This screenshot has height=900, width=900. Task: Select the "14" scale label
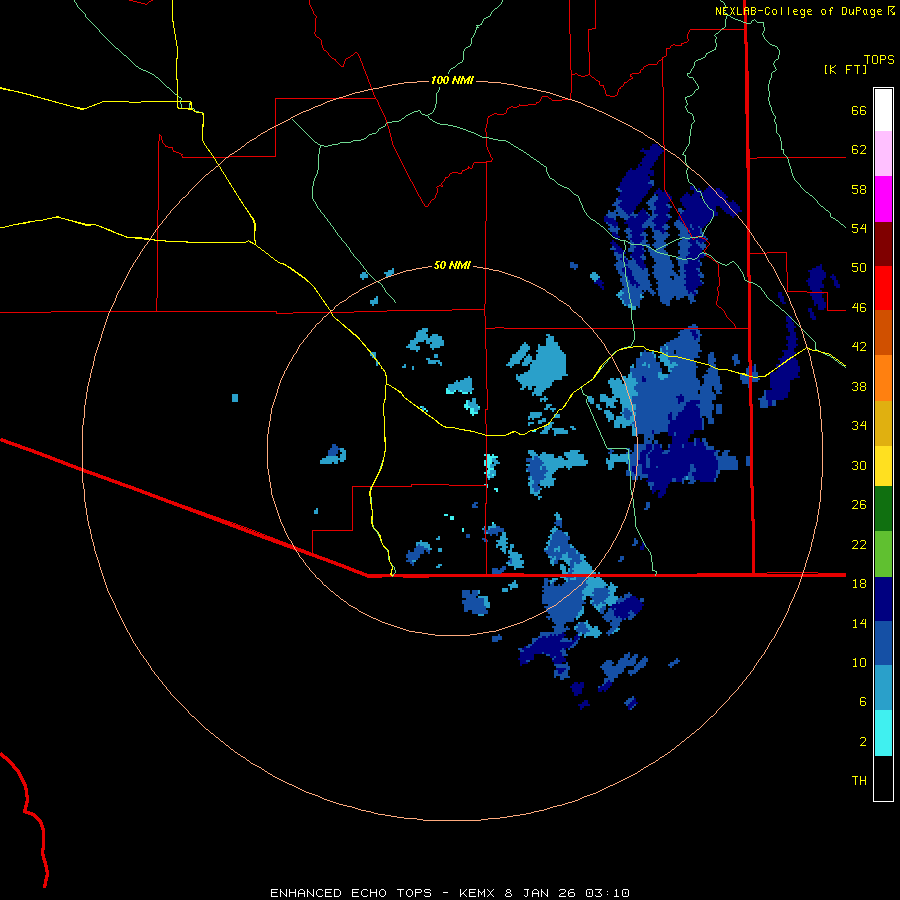[x=859, y=623]
